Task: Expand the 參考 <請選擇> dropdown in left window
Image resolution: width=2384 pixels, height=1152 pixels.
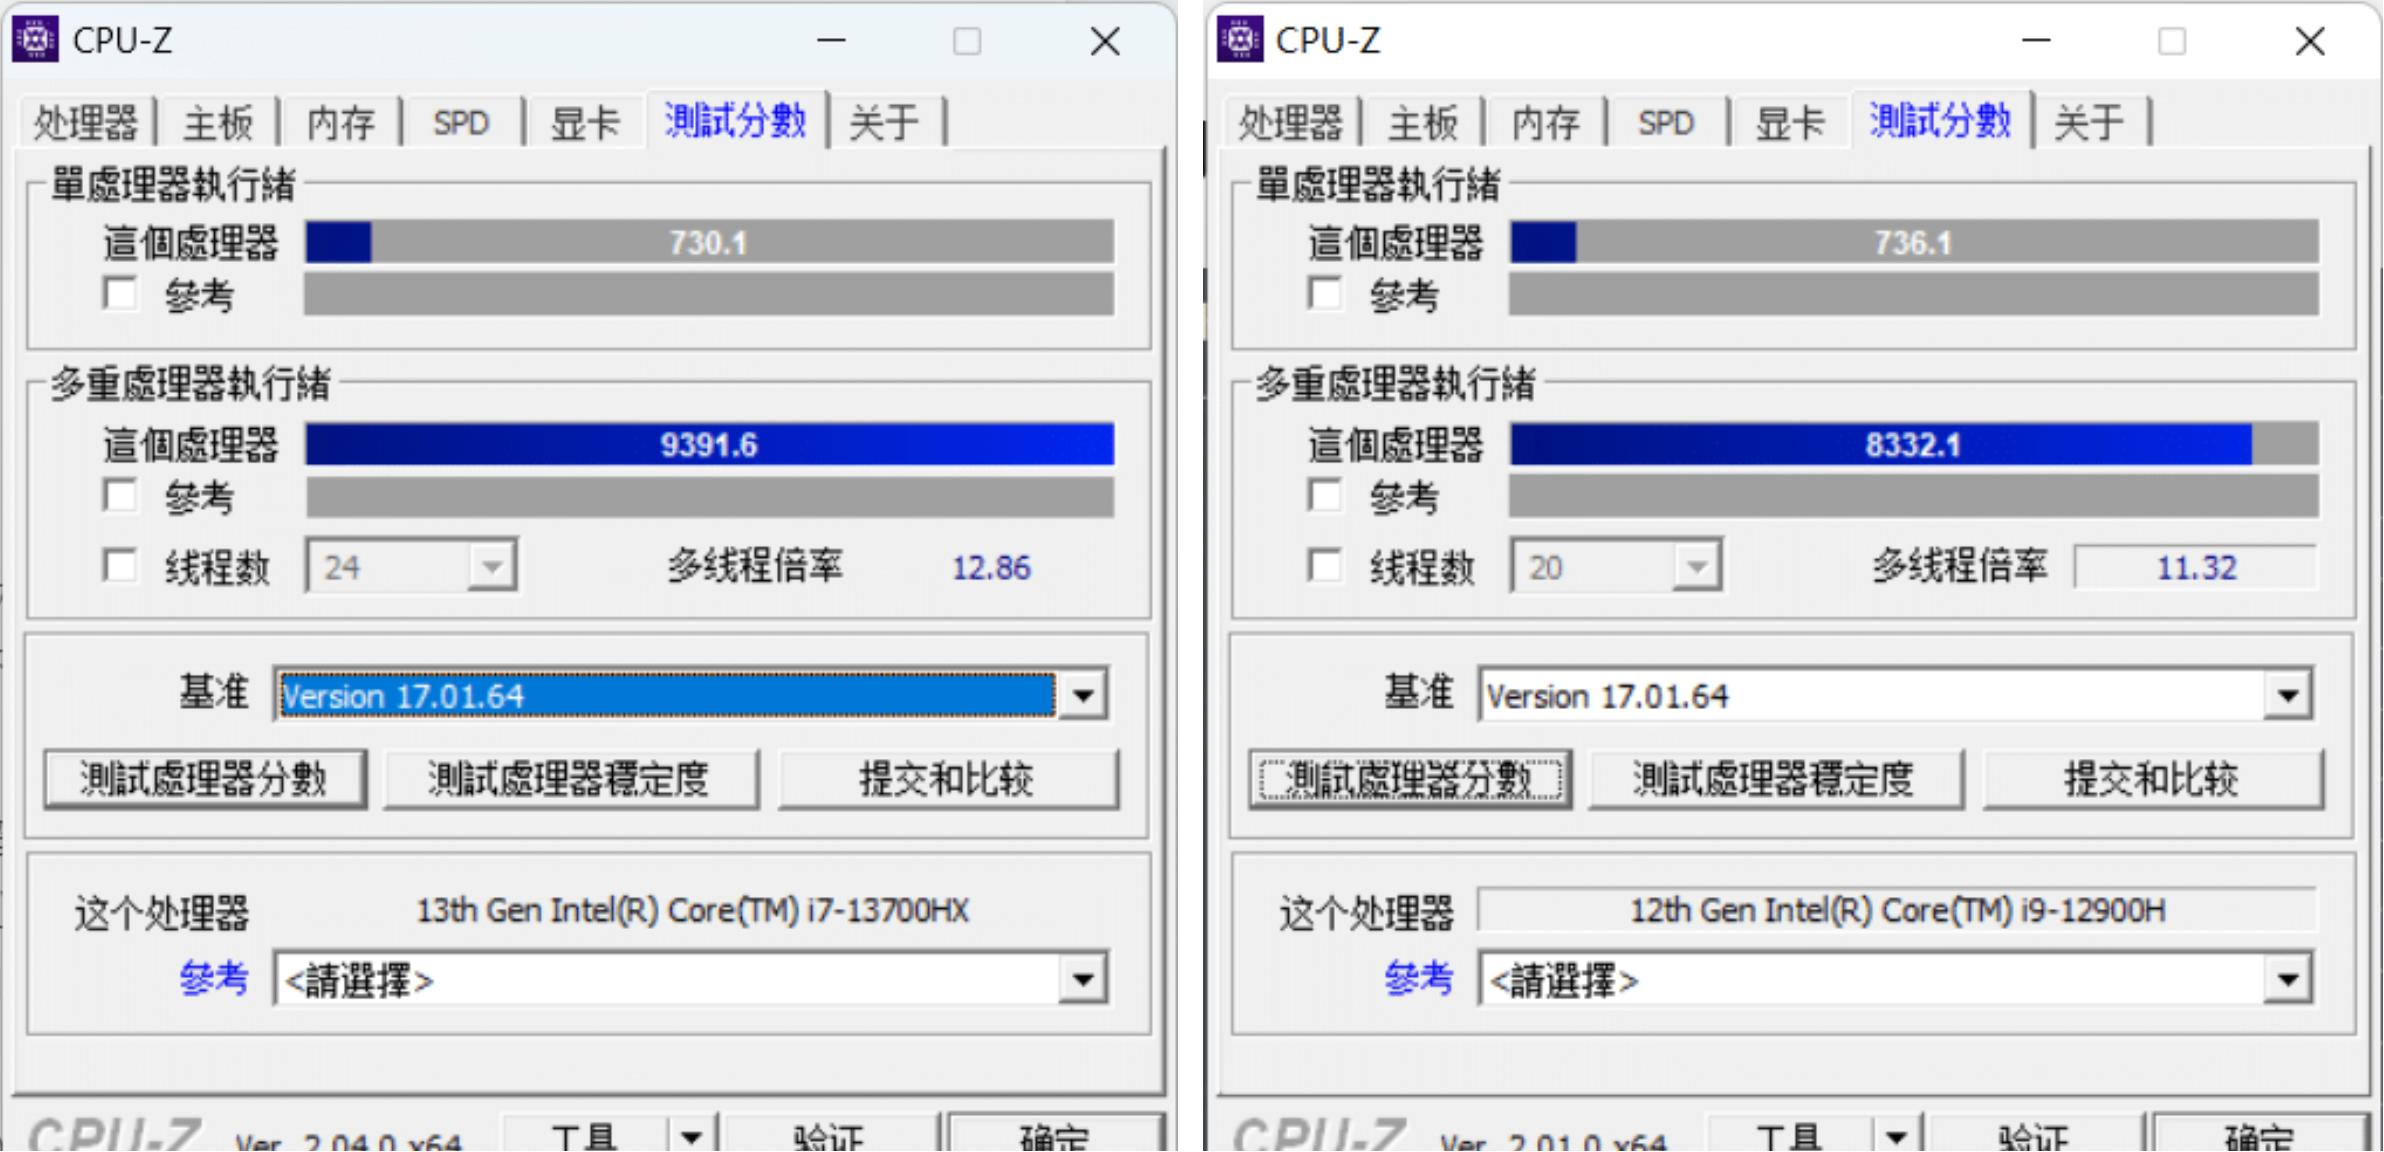Action: tap(1085, 980)
